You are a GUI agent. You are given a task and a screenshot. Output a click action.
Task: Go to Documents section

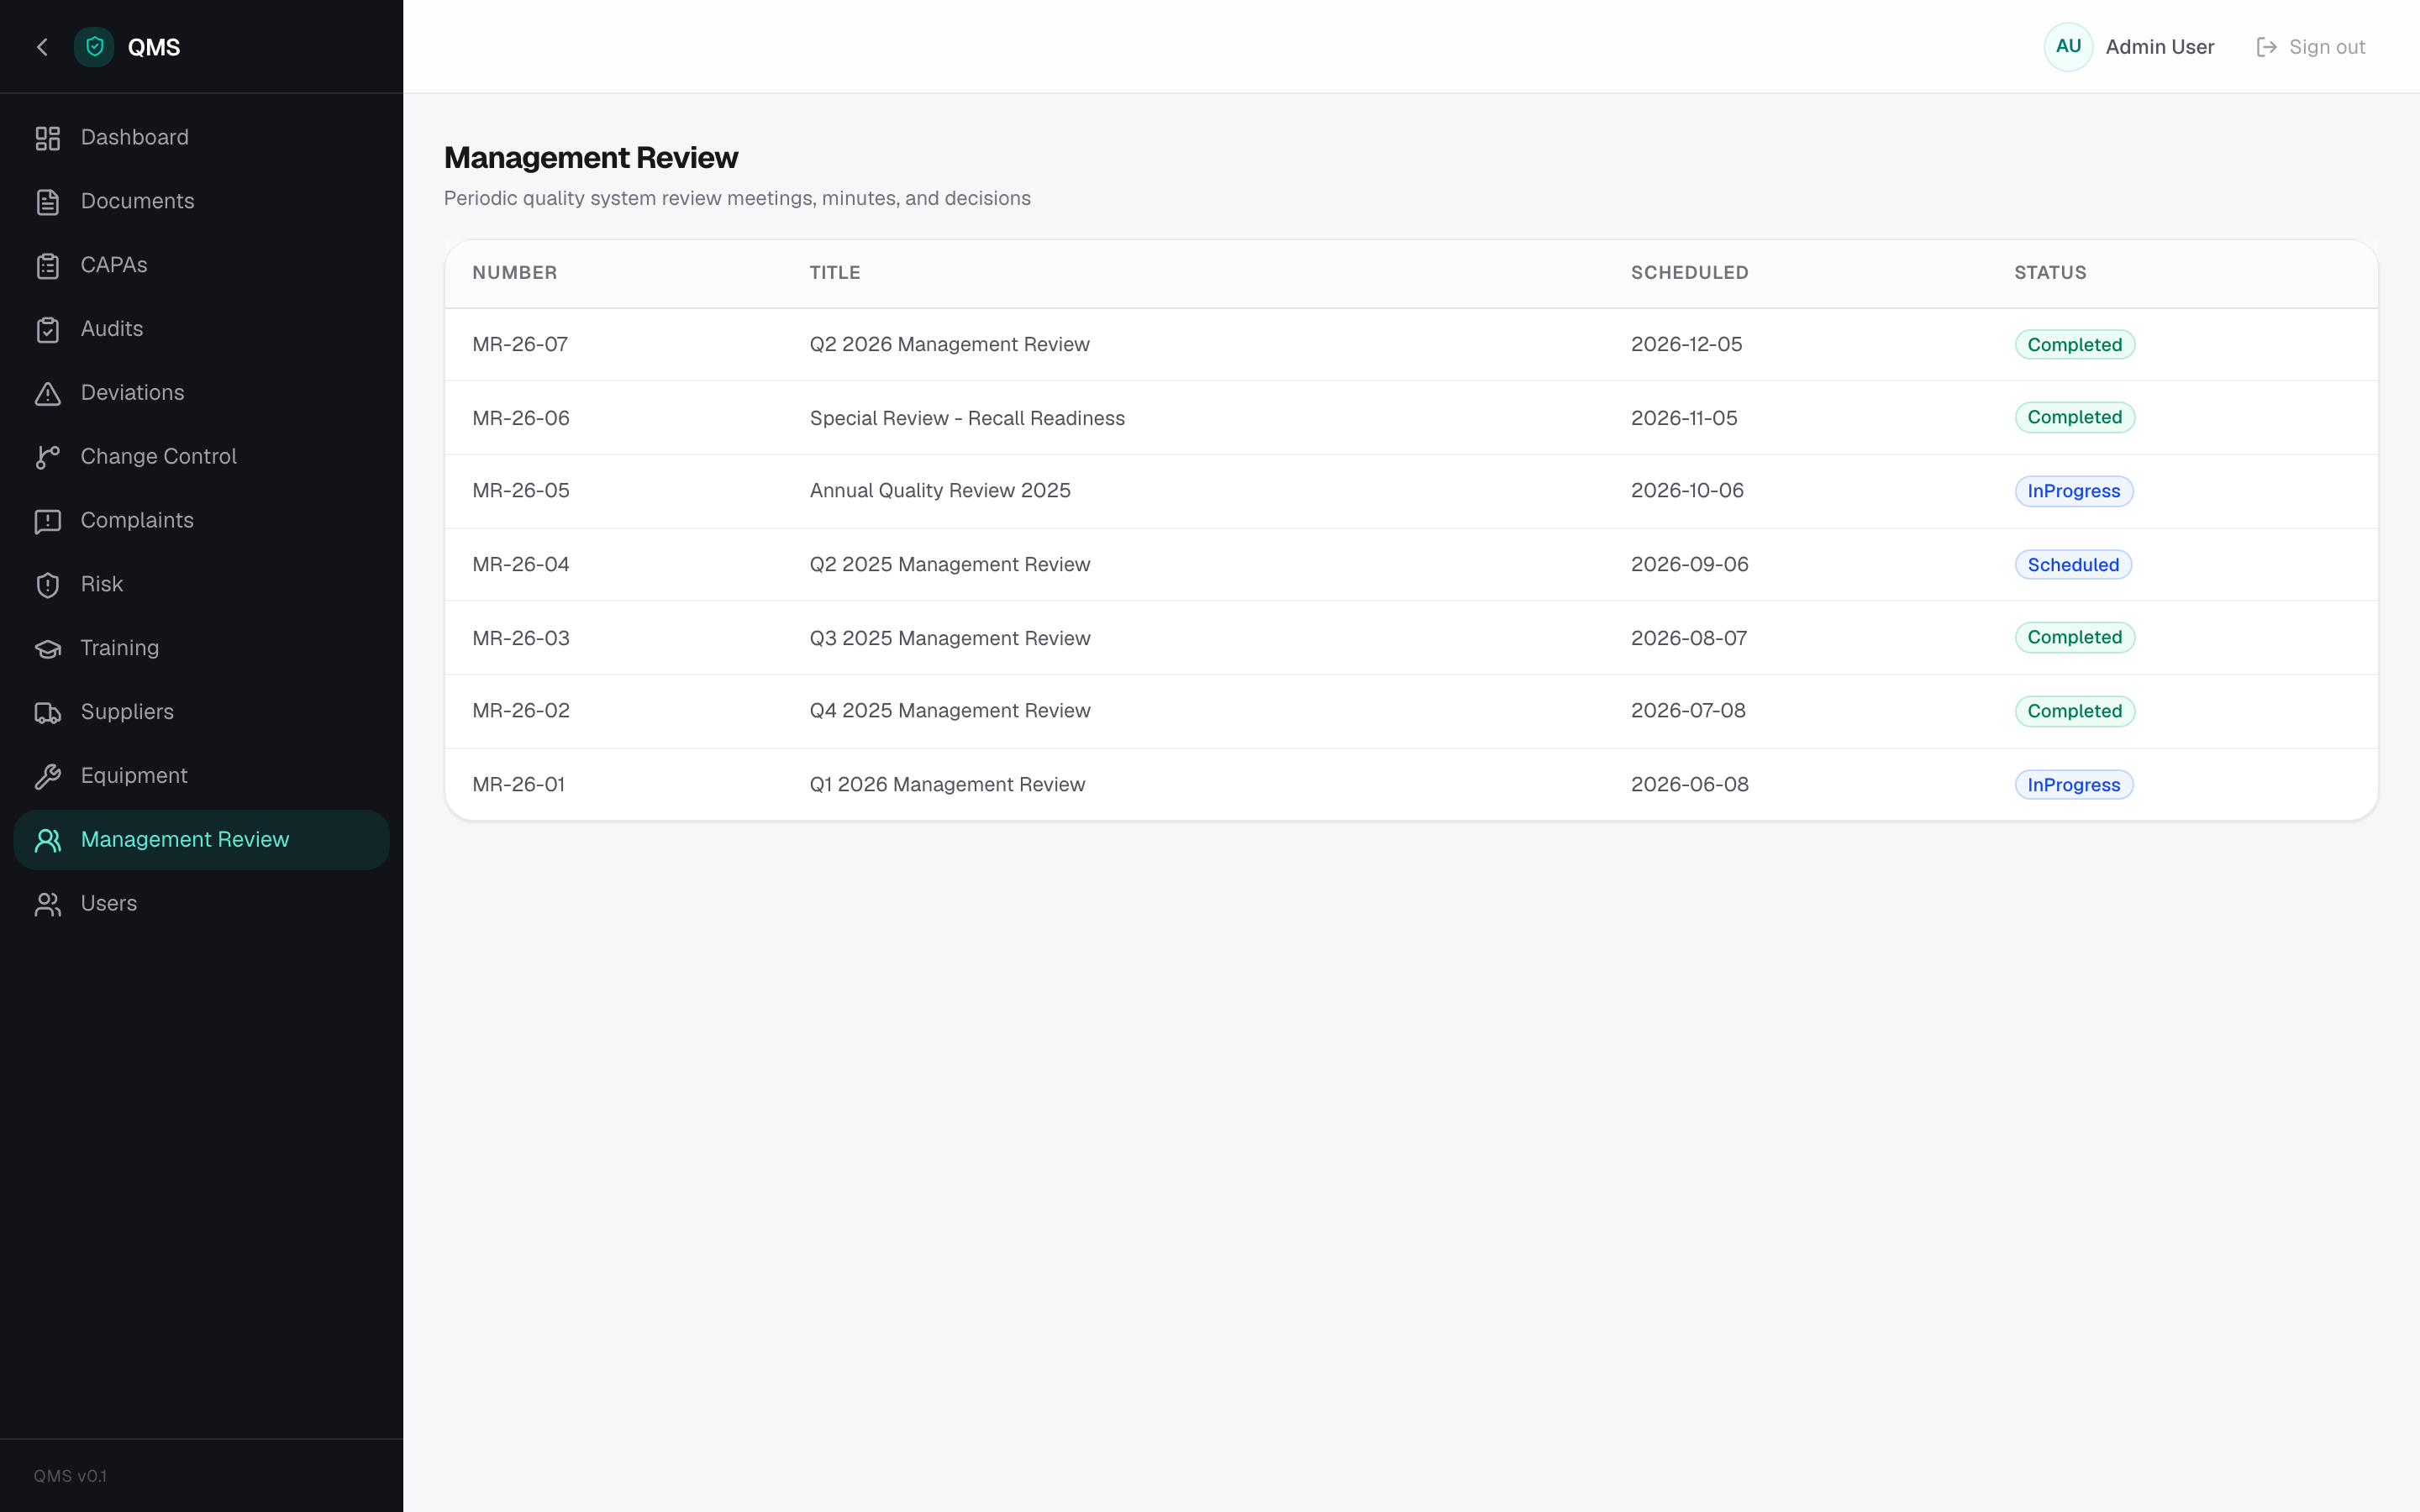[x=201, y=202]
